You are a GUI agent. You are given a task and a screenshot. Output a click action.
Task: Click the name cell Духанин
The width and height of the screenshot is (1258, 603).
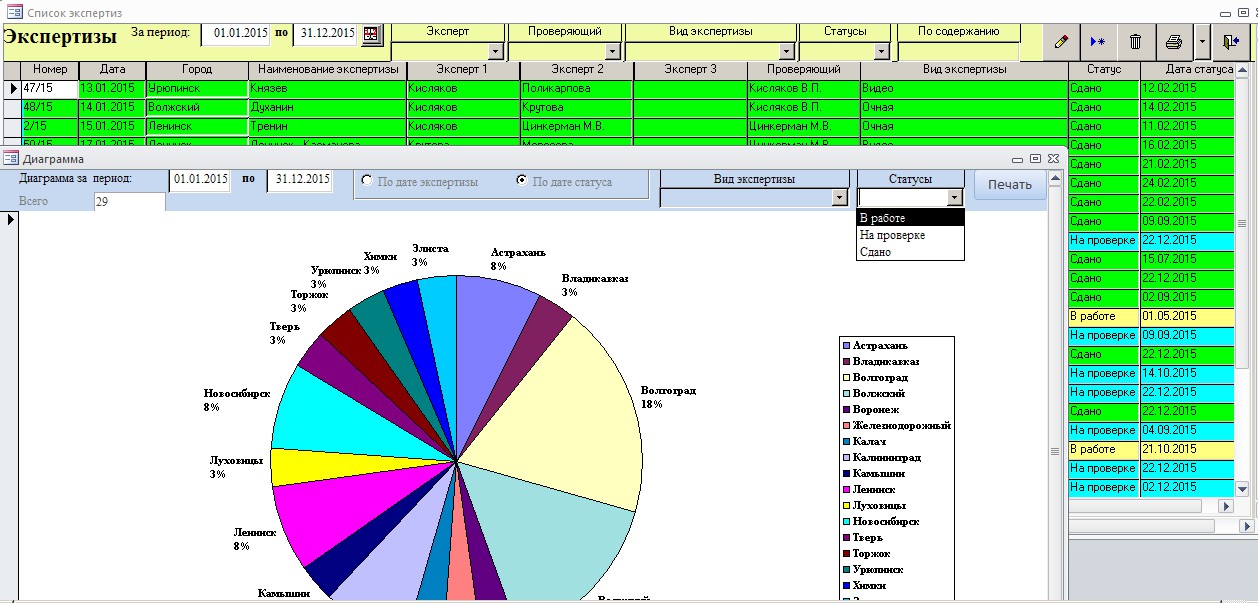tap(328, 107)
